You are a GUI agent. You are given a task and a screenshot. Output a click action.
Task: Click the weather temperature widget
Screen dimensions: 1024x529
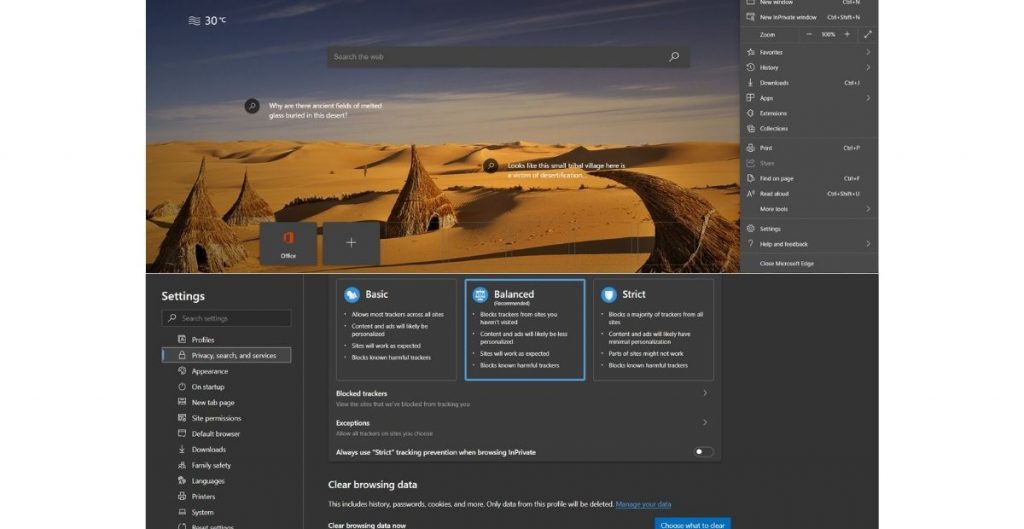(207, 20)
